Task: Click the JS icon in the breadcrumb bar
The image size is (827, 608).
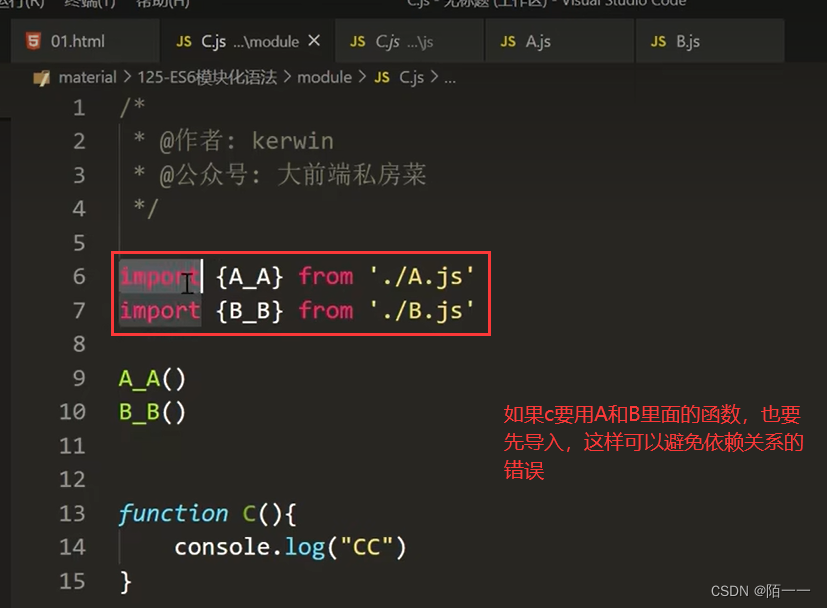Action: pos(383,77)
